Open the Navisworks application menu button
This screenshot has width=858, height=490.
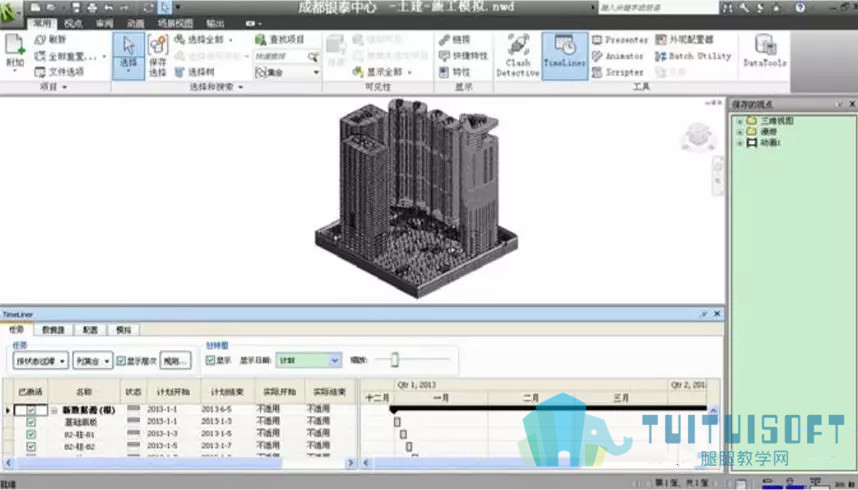pos(10,12)
